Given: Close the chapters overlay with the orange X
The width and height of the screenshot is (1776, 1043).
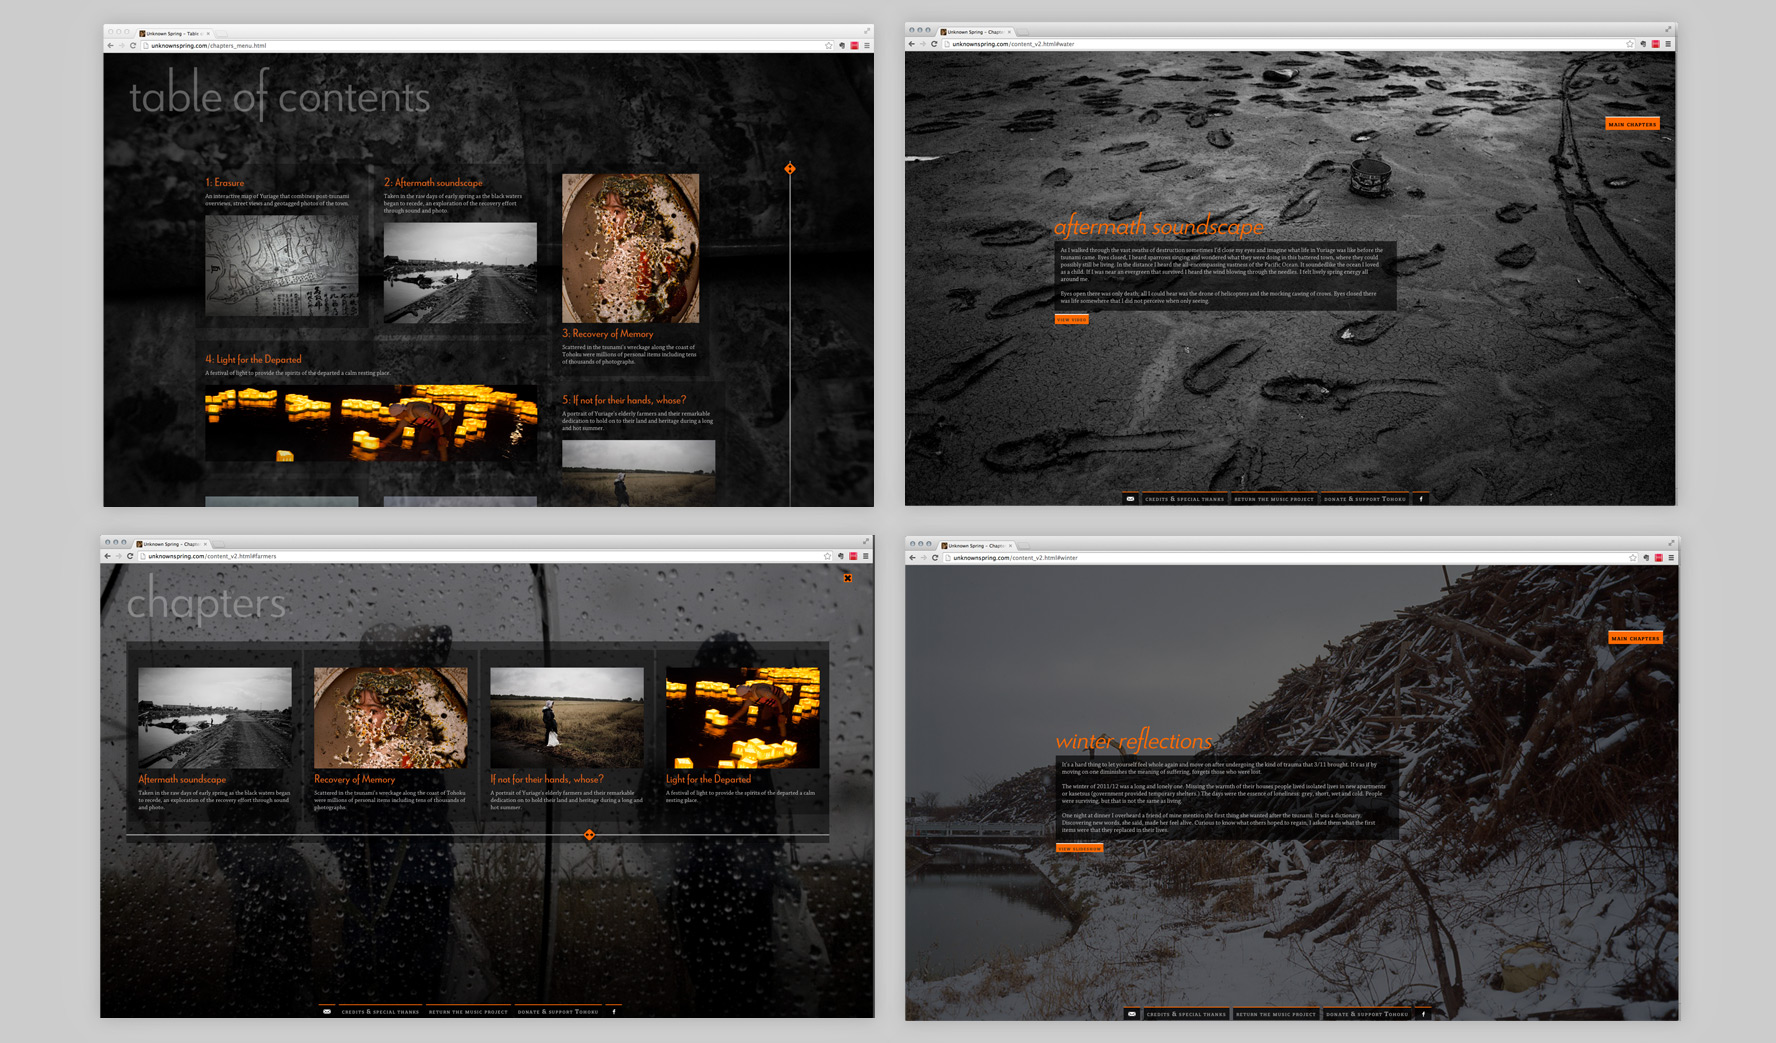Looking at the screenshot, I should coord(847,578).
